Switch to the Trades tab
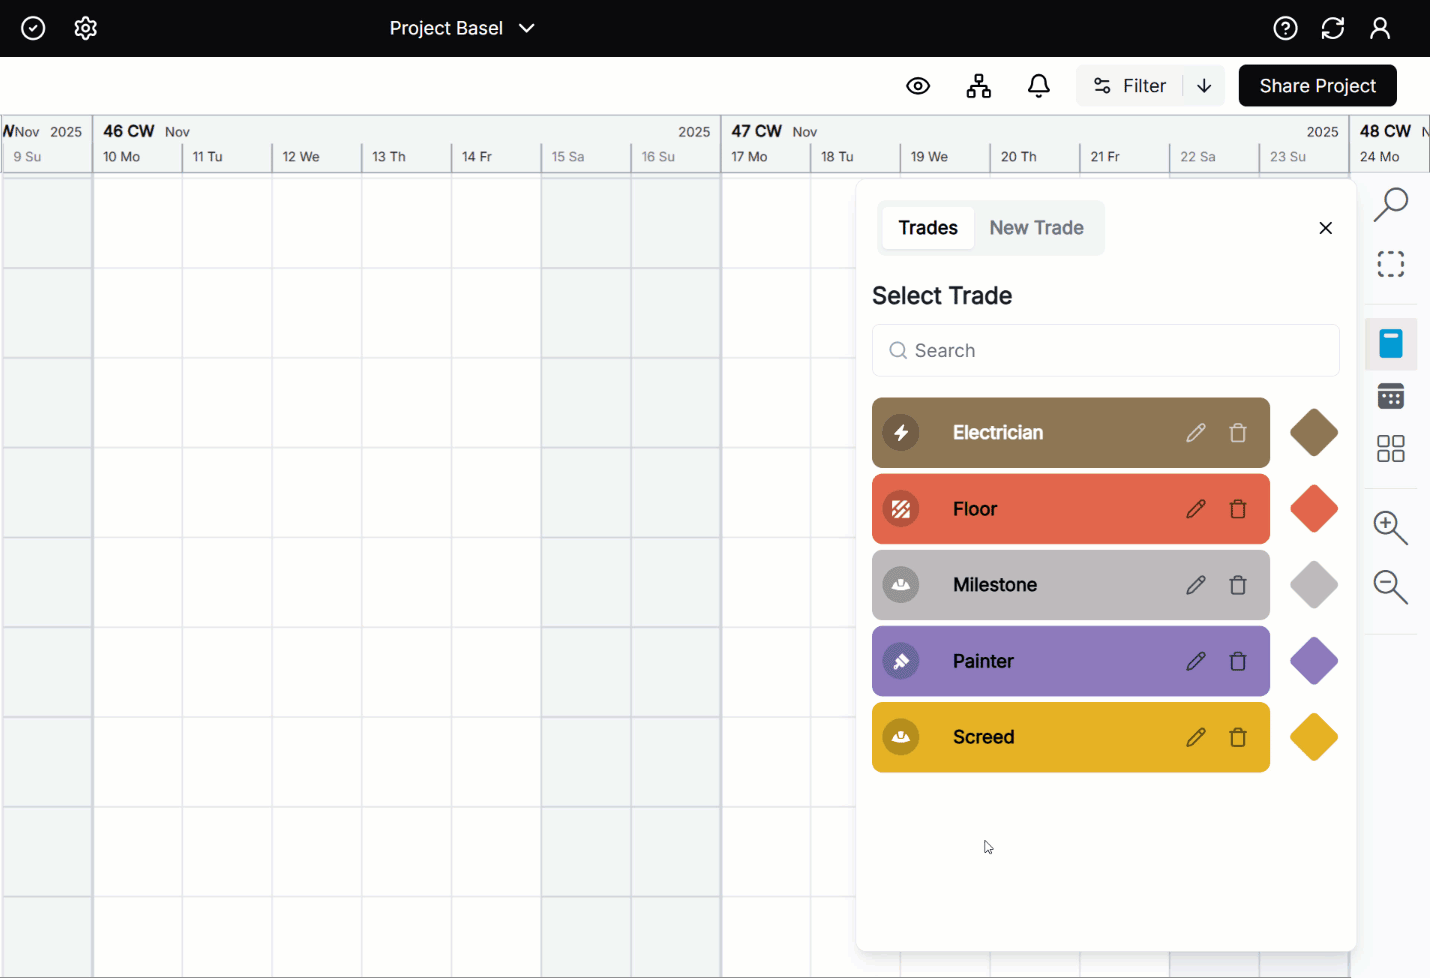The height and width of the screenshot is (978, 1430). 927,228
